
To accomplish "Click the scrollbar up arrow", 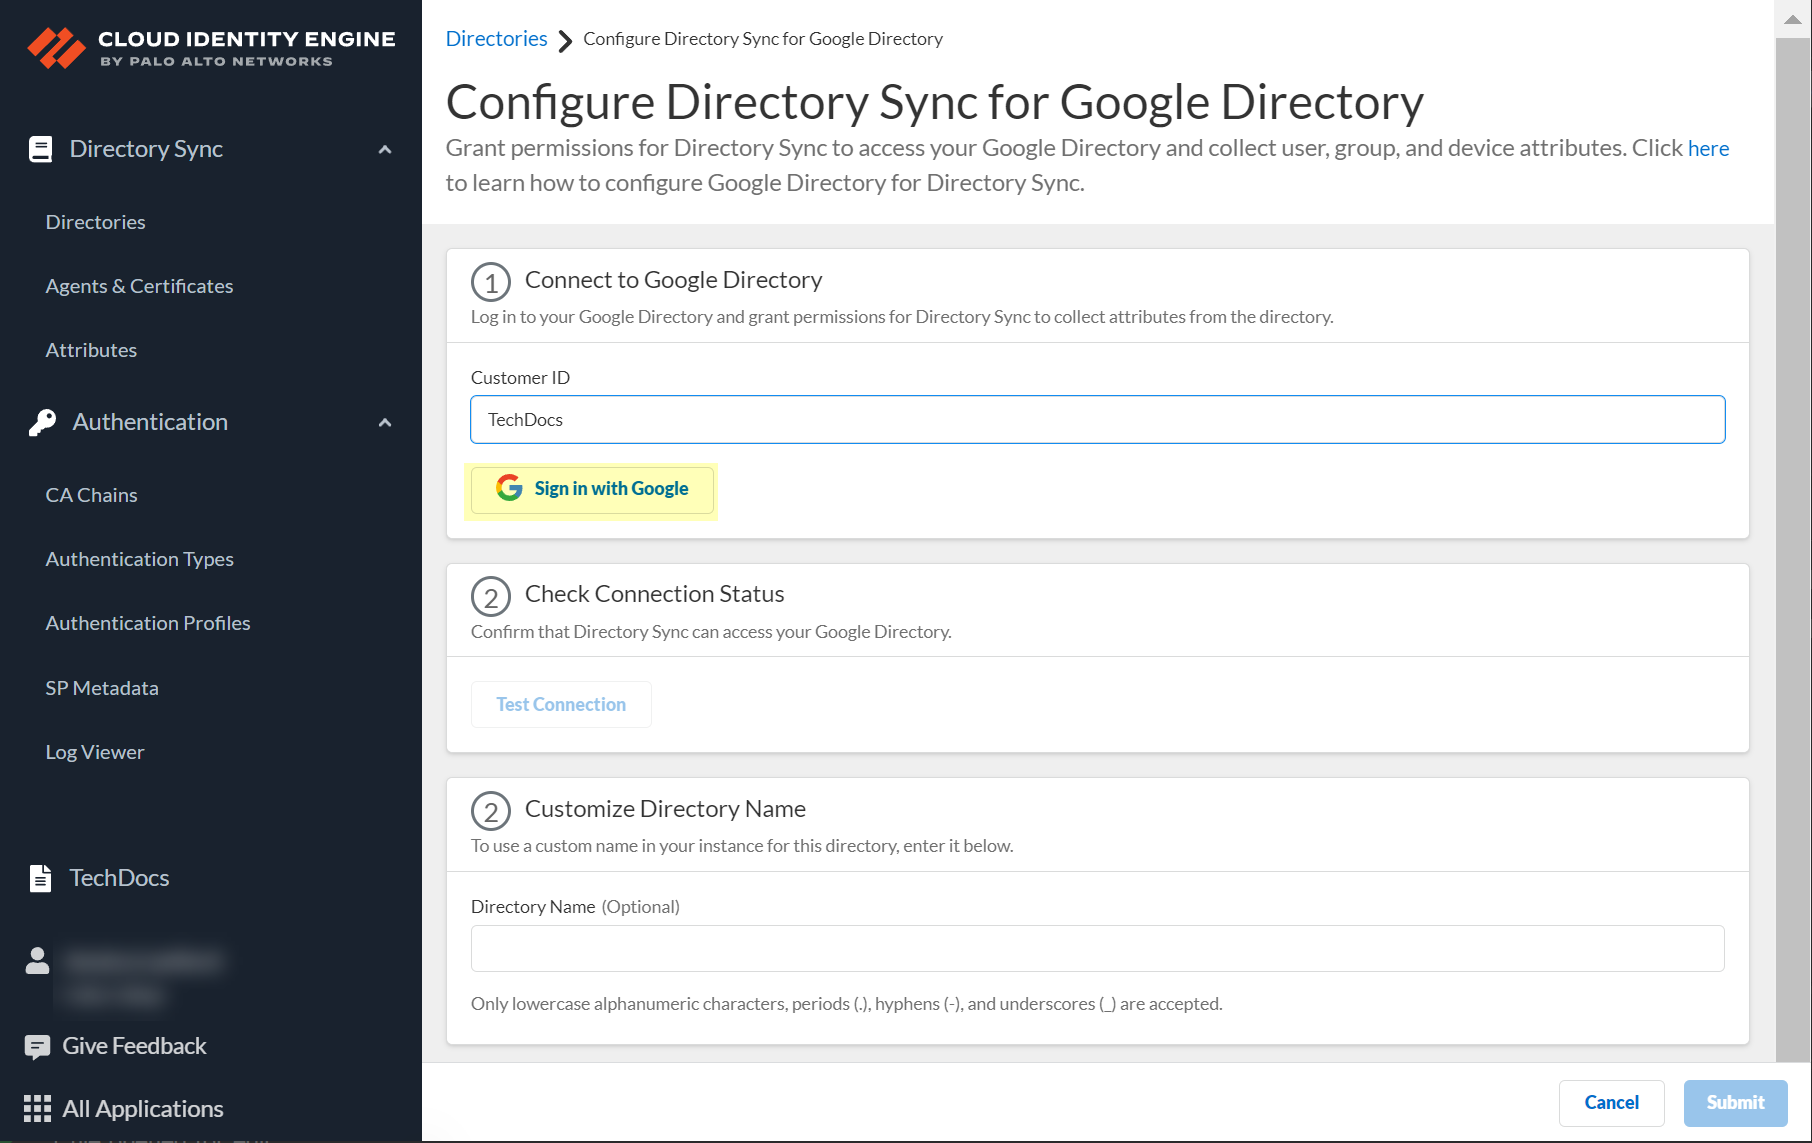I will point(1792,20).
